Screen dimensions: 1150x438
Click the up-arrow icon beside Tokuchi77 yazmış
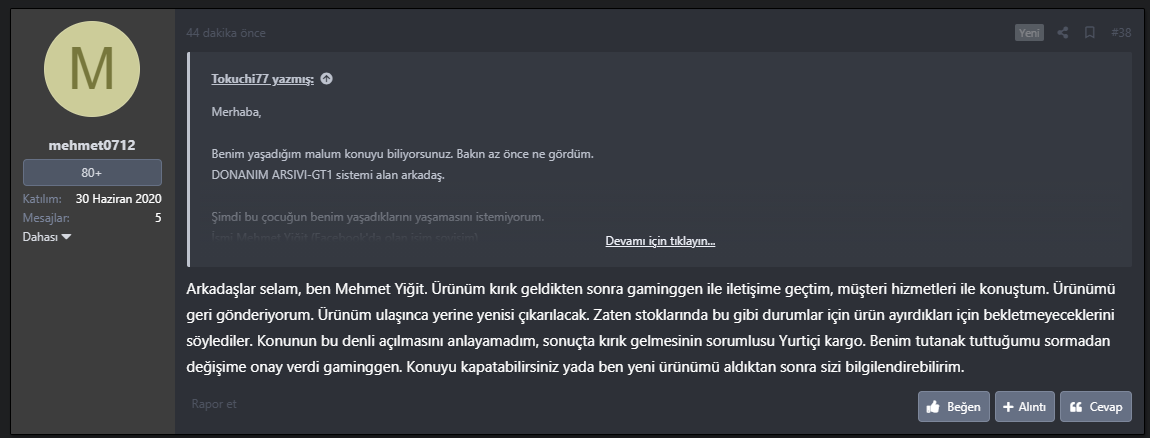pyautogui.click(x=326, y=79)
